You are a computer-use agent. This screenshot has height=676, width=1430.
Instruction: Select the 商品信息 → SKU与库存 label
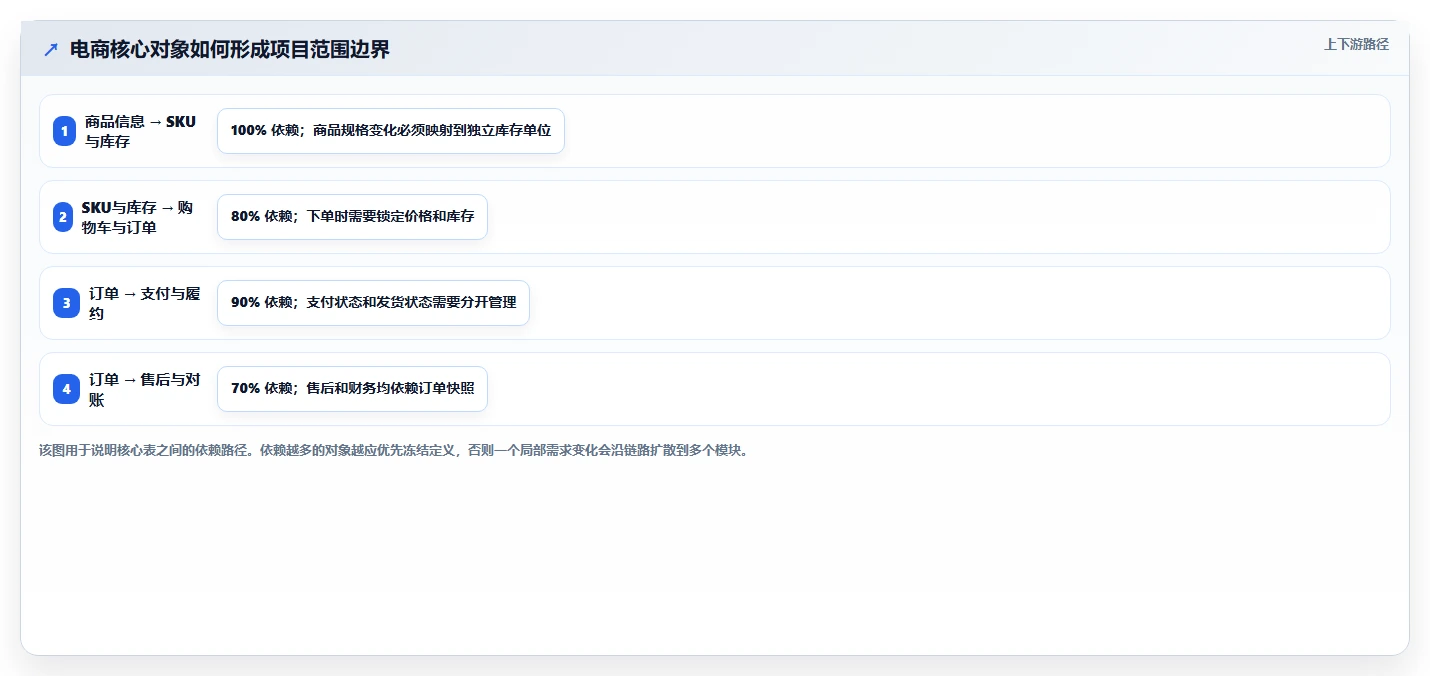(x=141, y=131)
